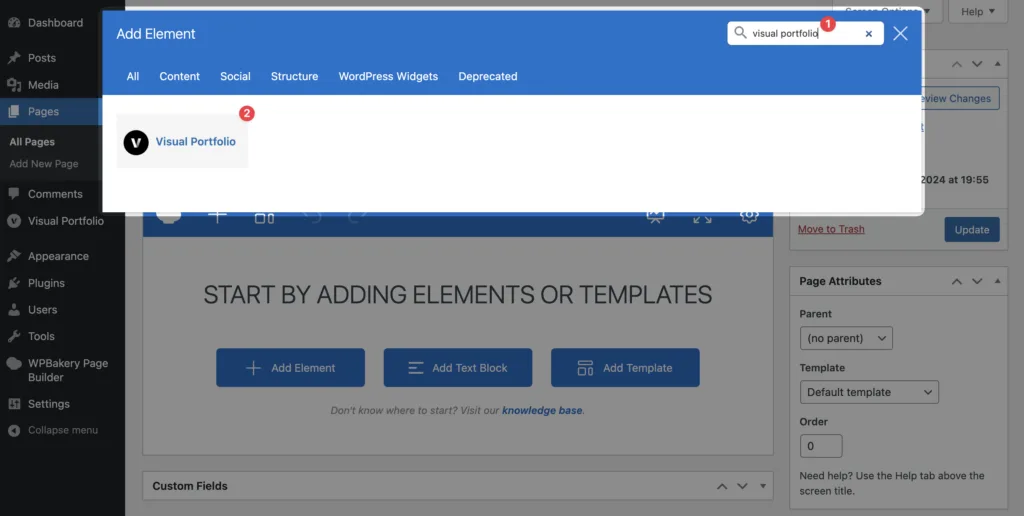Clear the search field with the x icon
The width and height of the screenshot is (1024, 516).
pos(869,34)
